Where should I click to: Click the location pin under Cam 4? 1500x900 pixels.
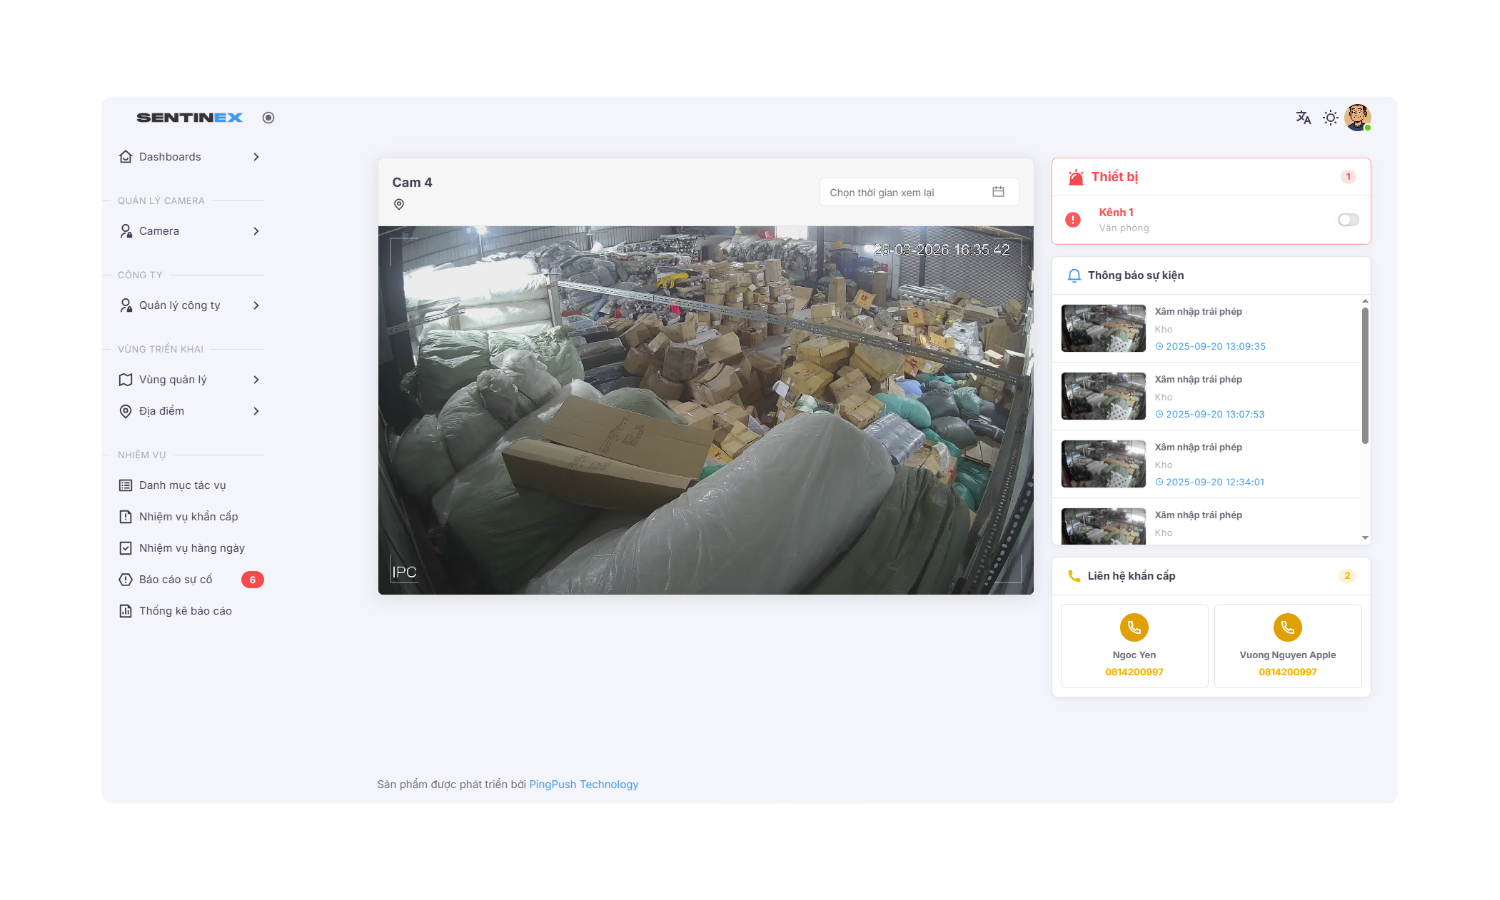399,205
